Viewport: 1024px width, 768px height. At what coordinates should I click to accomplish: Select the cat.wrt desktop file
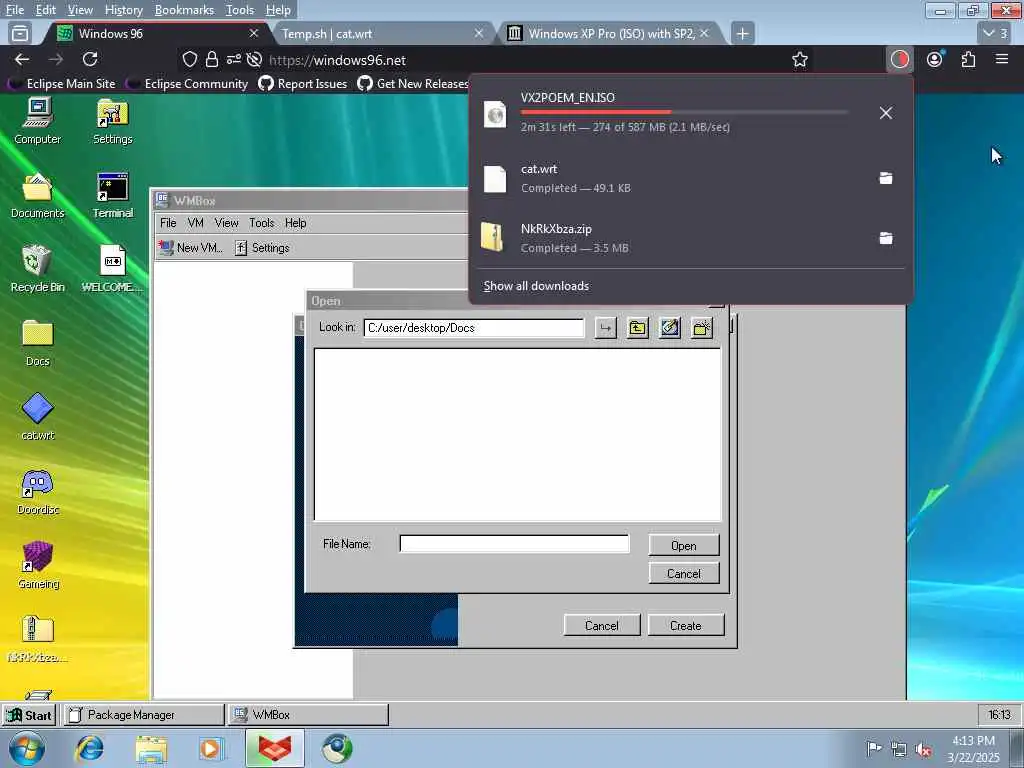(x=37, y=417)
